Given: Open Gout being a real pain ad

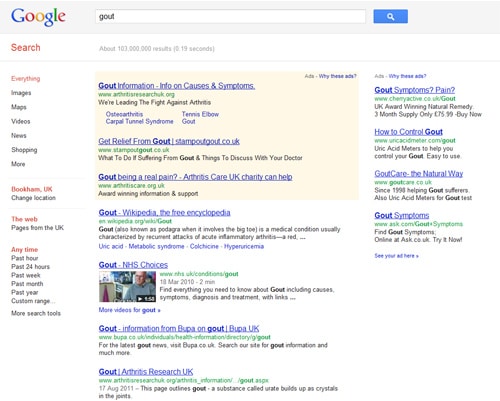Looking at the screenshot, I should coord(195,177).
